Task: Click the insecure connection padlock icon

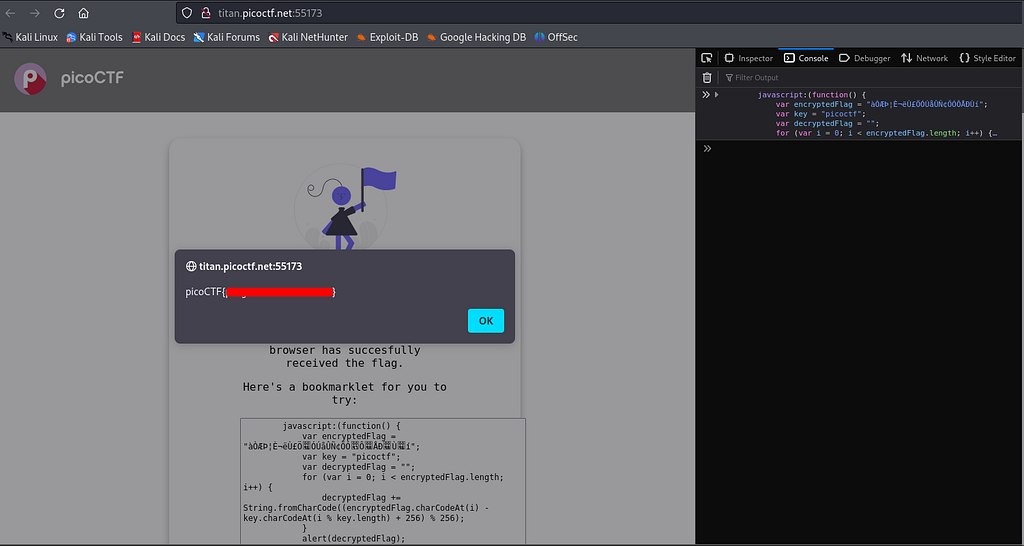Action: (x=206, y=13)
